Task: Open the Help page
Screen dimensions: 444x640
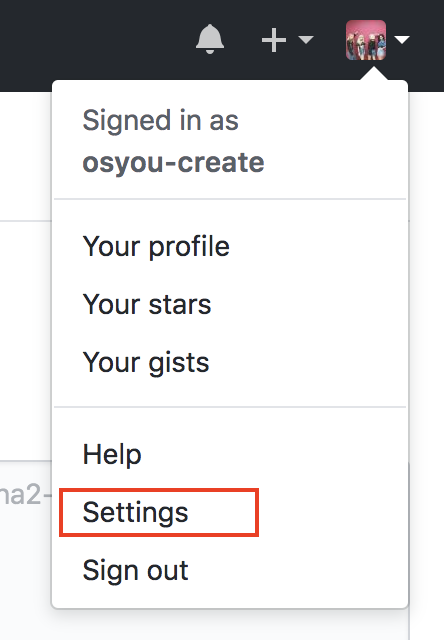Action: click(x=112, y=454)
